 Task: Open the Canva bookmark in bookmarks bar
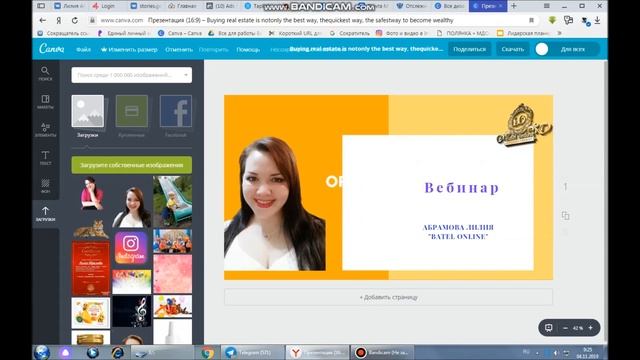(x=180, y=33)
